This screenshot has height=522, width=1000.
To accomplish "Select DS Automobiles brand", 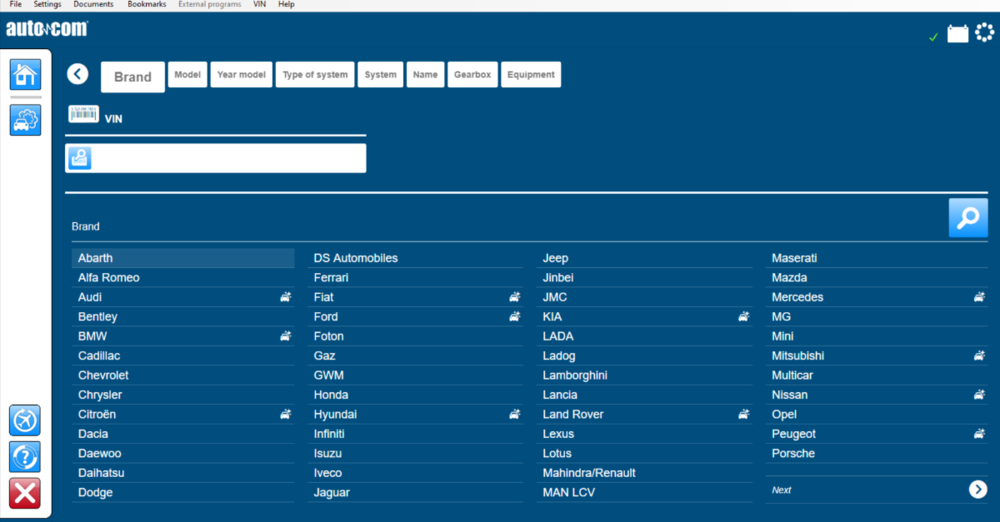I will pyautogui.click(x=415, y=258).
